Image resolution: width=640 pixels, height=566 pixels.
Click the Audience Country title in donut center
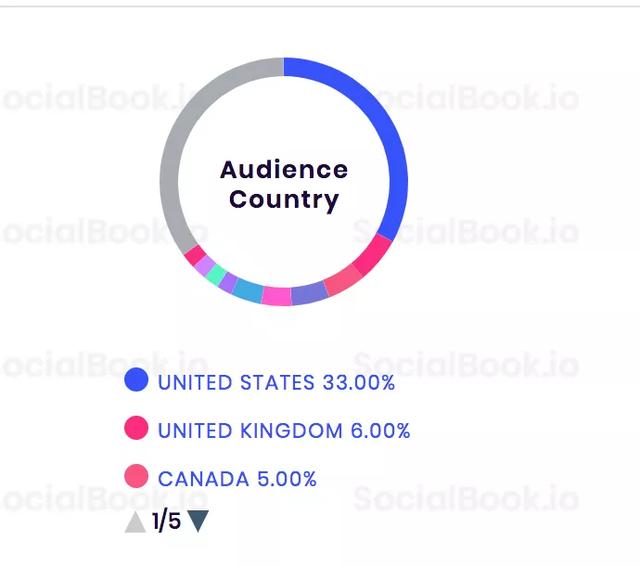[284, 184]
